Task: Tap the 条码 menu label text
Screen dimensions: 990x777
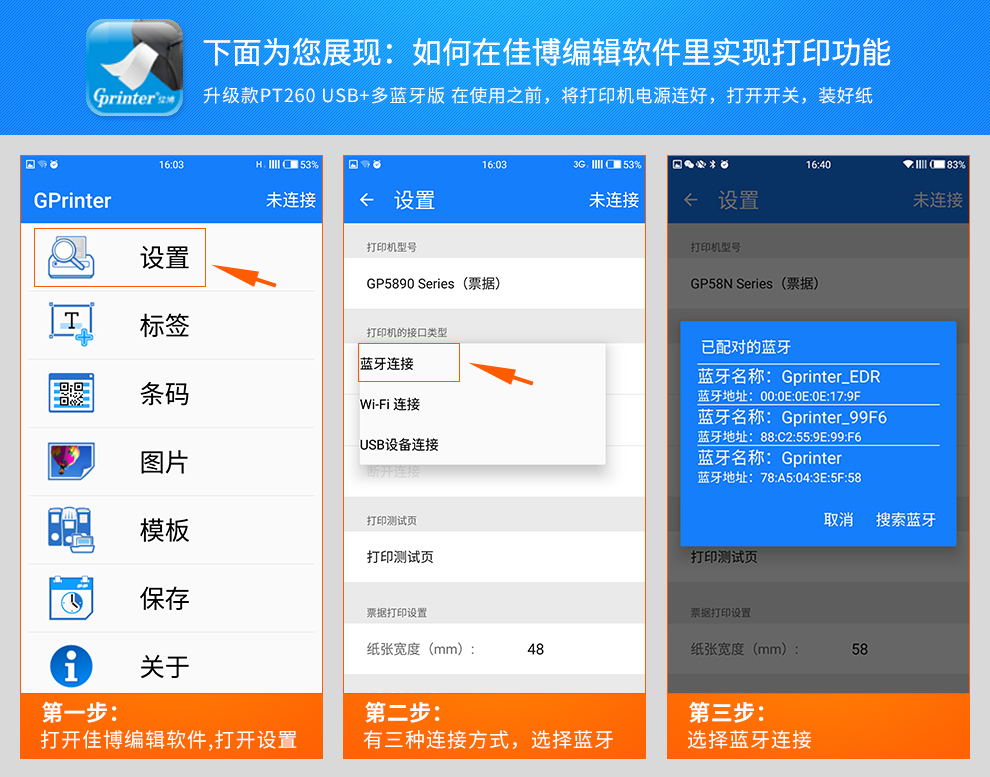Action: 164,394
